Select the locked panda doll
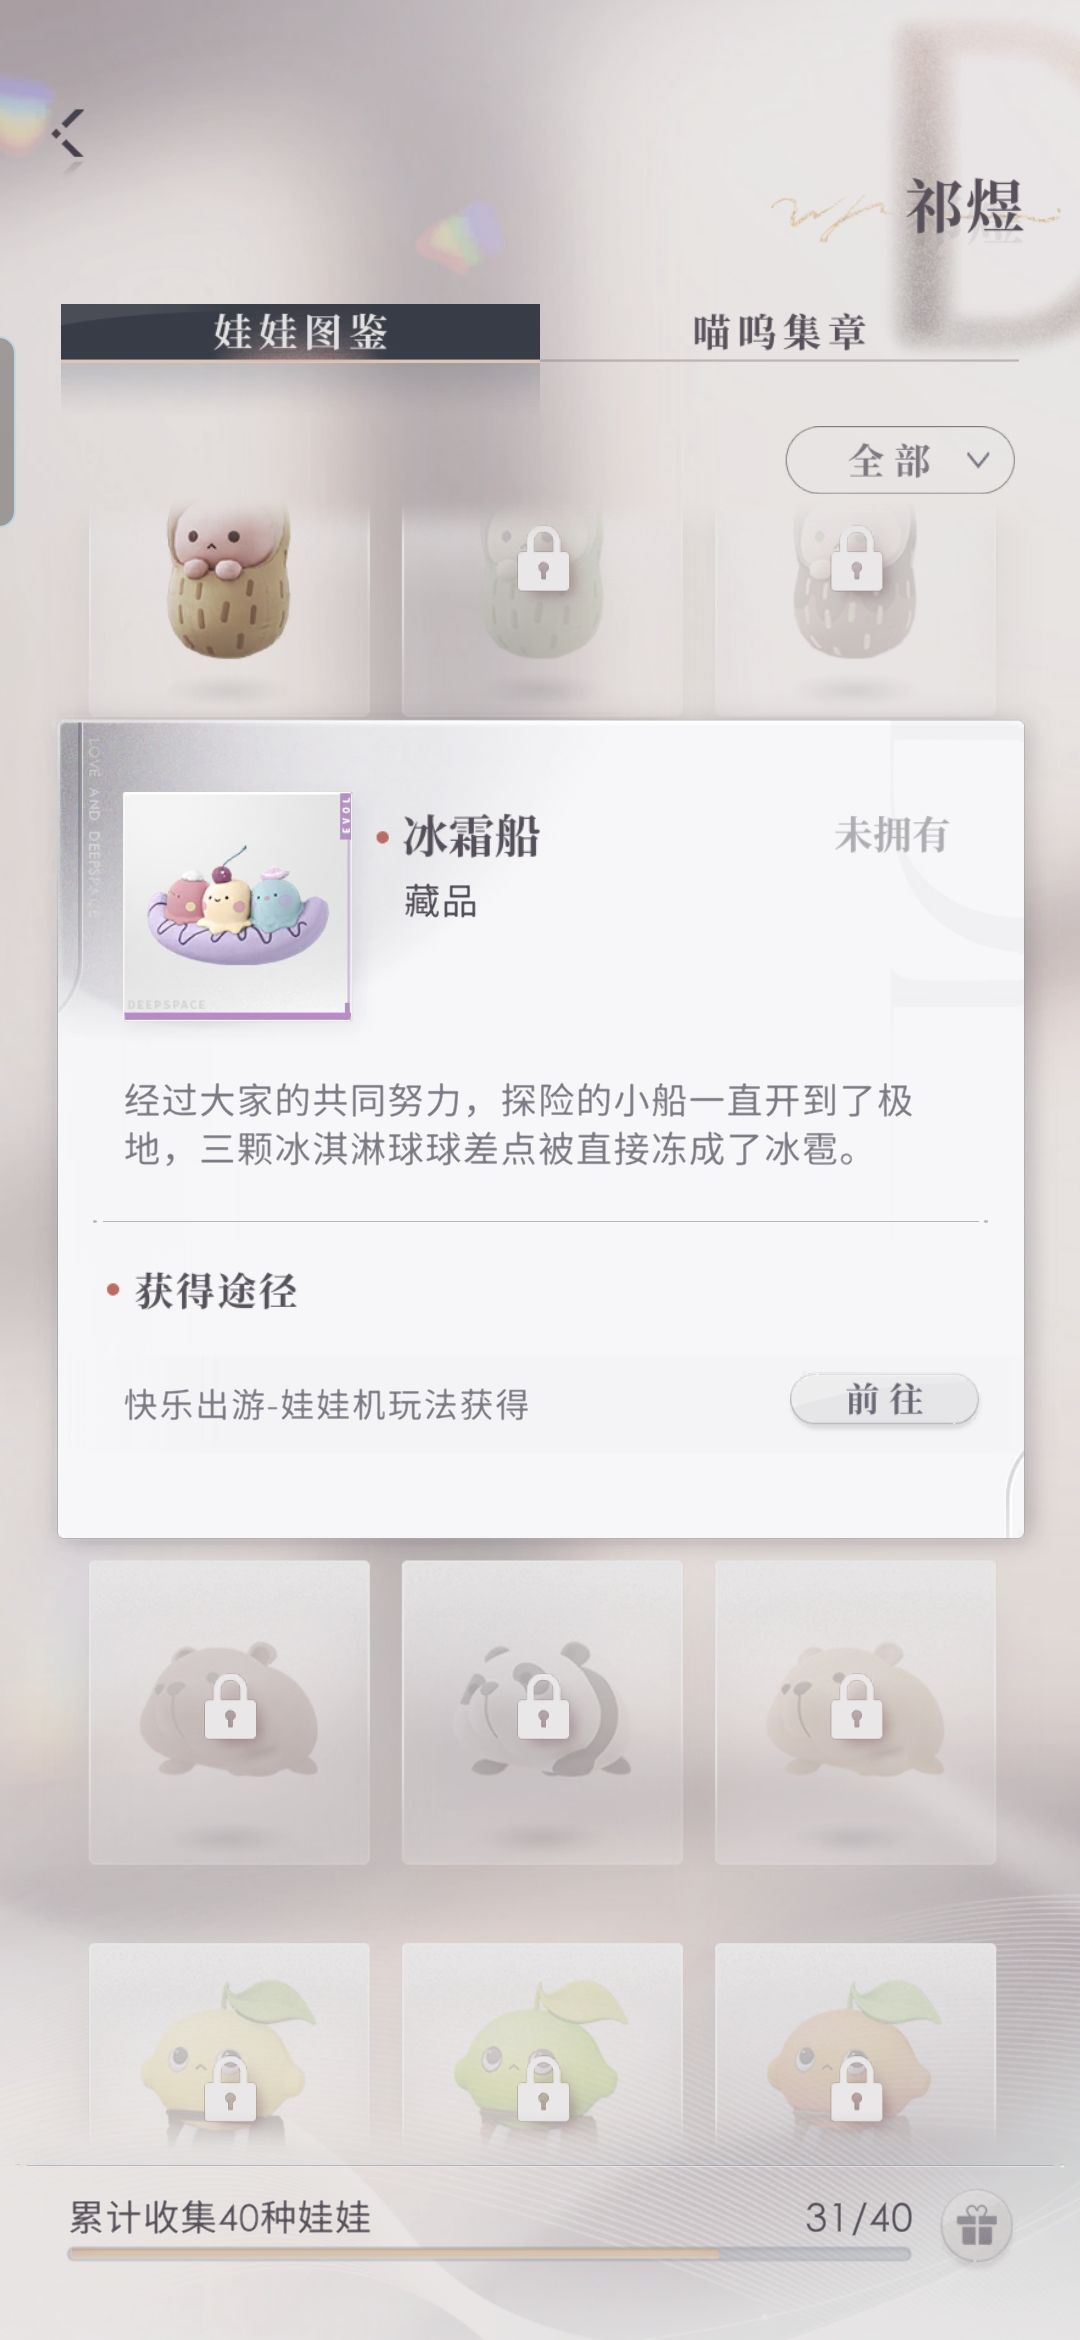The image size is (1080, 2340). click(x=542, y=1711)
